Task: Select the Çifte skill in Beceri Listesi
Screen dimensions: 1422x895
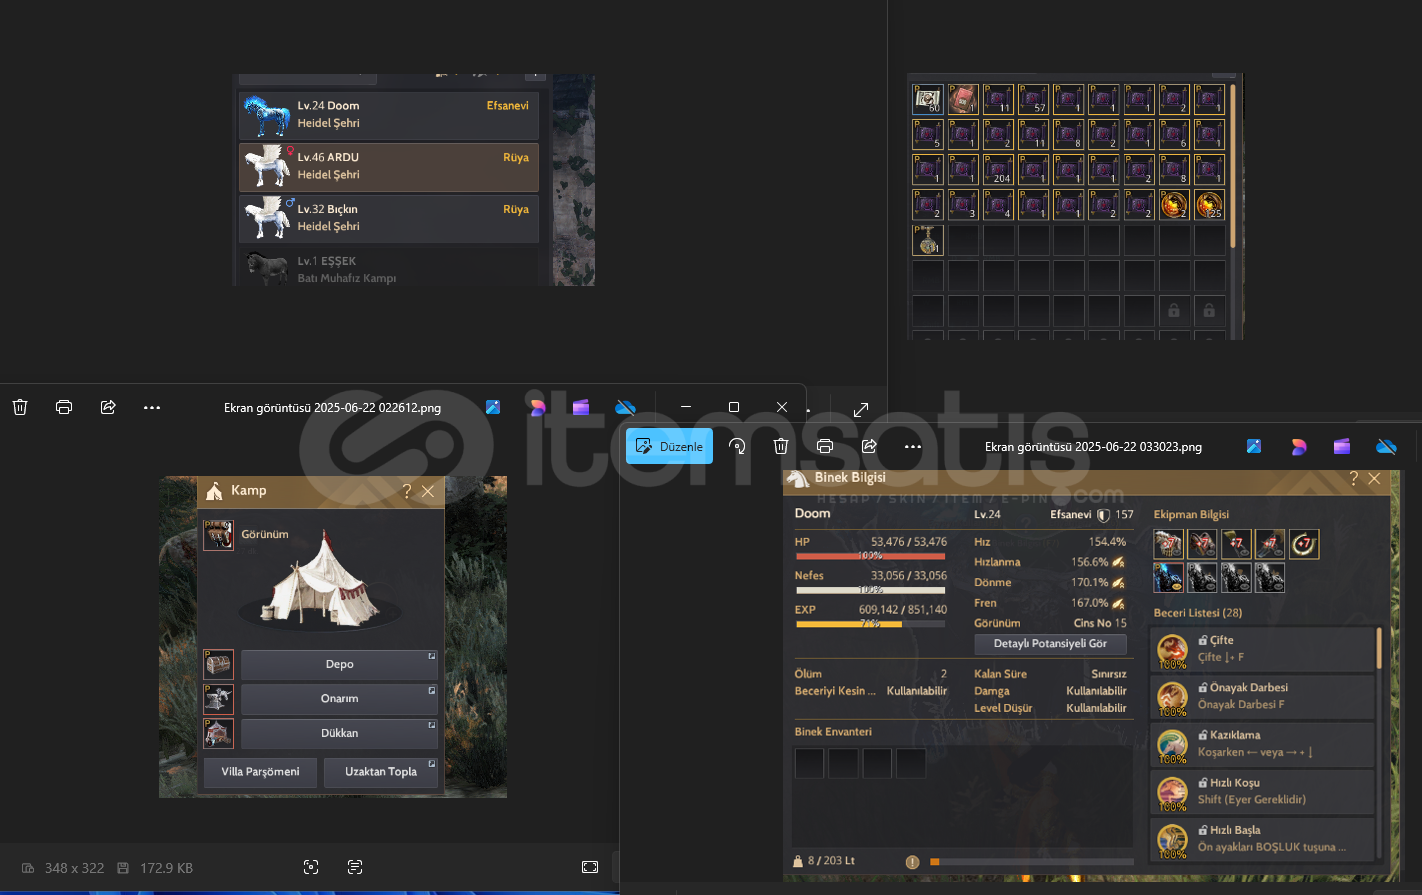Action: pyautogui.click(x=1262, y=649)
